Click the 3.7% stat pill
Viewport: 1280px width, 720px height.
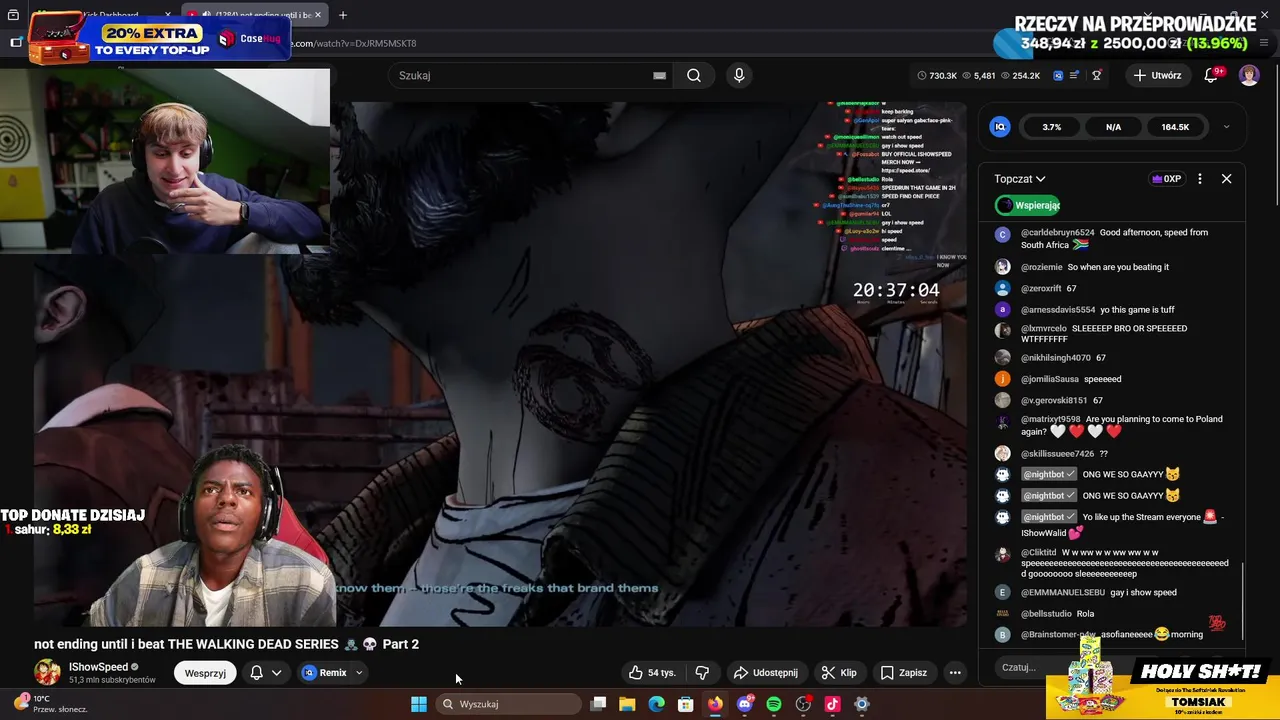tap(1051, 127)
